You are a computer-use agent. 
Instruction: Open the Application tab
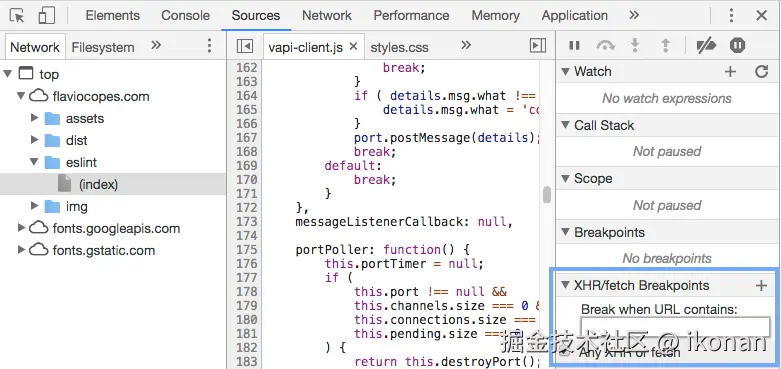pyautogui.click(x=574, y=15)
